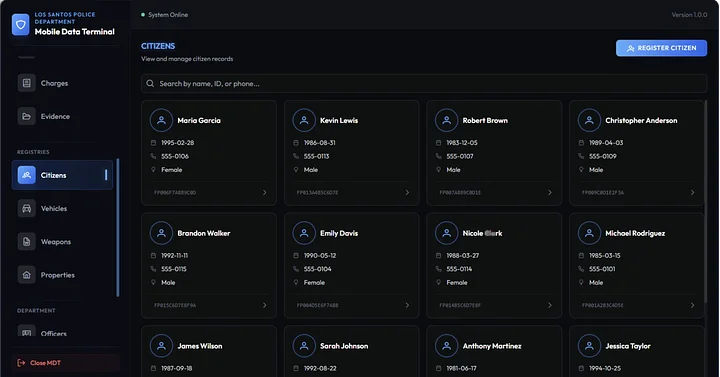Click the citizen list scrollbar
This screenshot has height=377, width=720.
click(x=706, y=202)
